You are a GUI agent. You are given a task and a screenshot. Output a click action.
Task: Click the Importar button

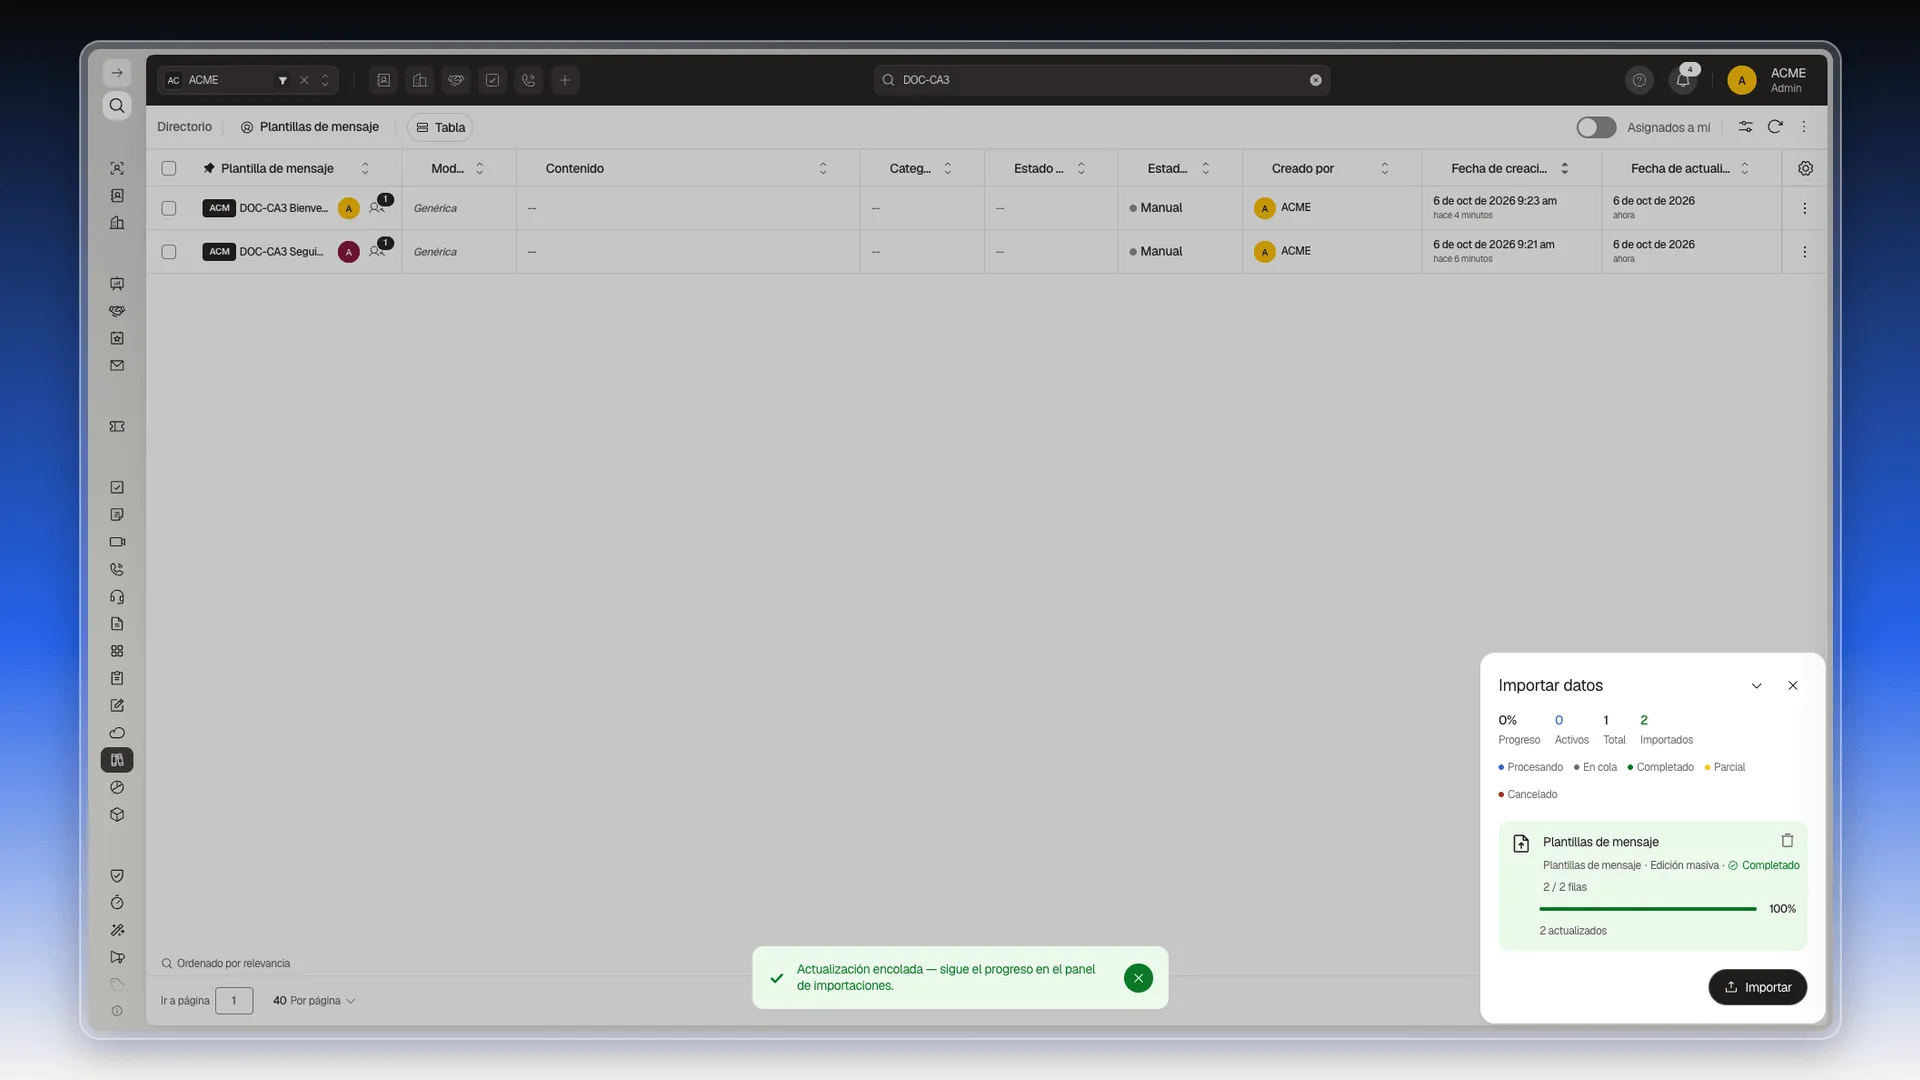pyautogui.click(x=1757, y=987)
